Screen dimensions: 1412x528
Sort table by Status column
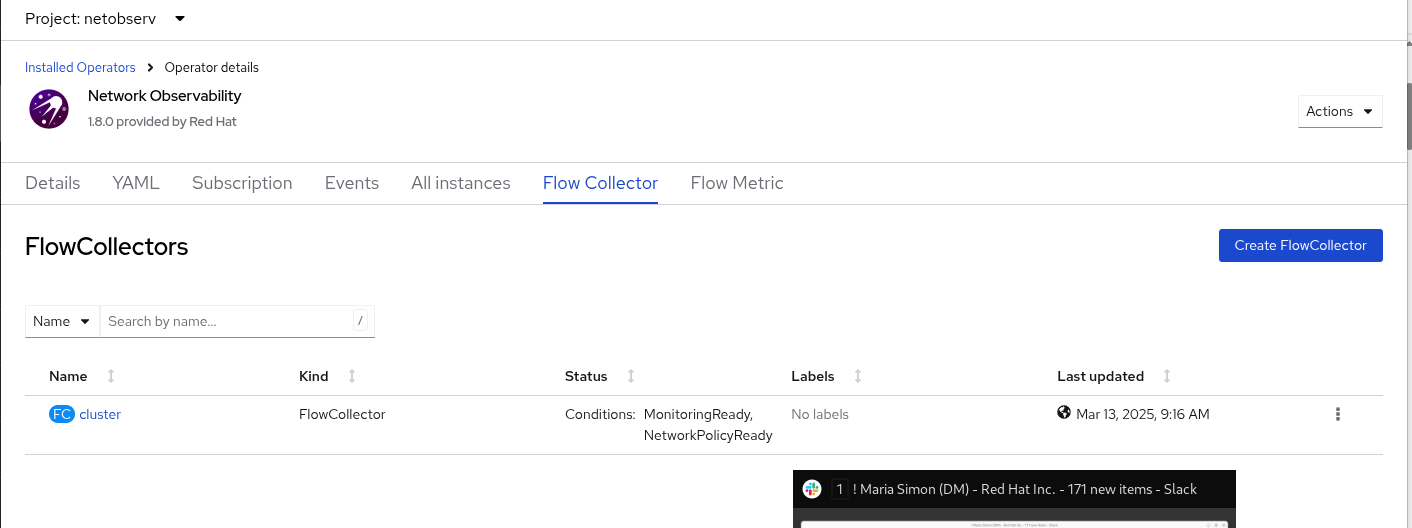pyautogui.click(x=631, y=376)
